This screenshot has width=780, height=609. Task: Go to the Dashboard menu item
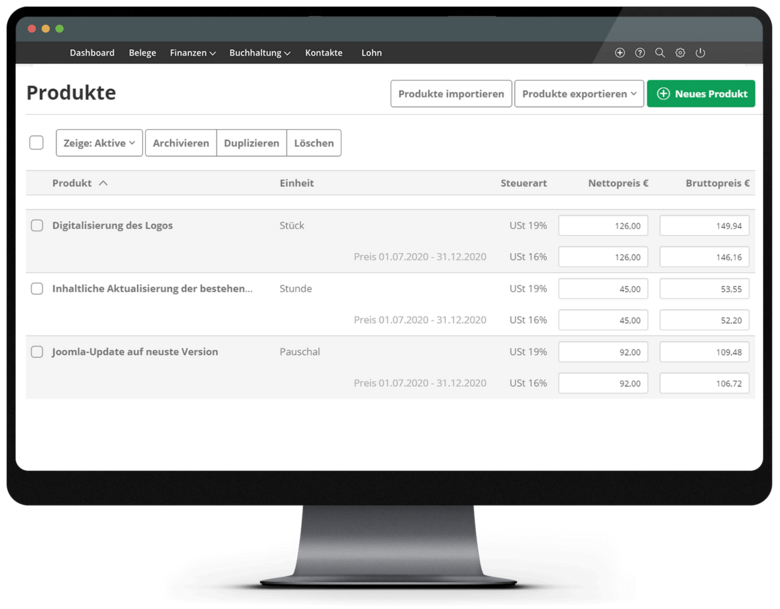[92, 53]
